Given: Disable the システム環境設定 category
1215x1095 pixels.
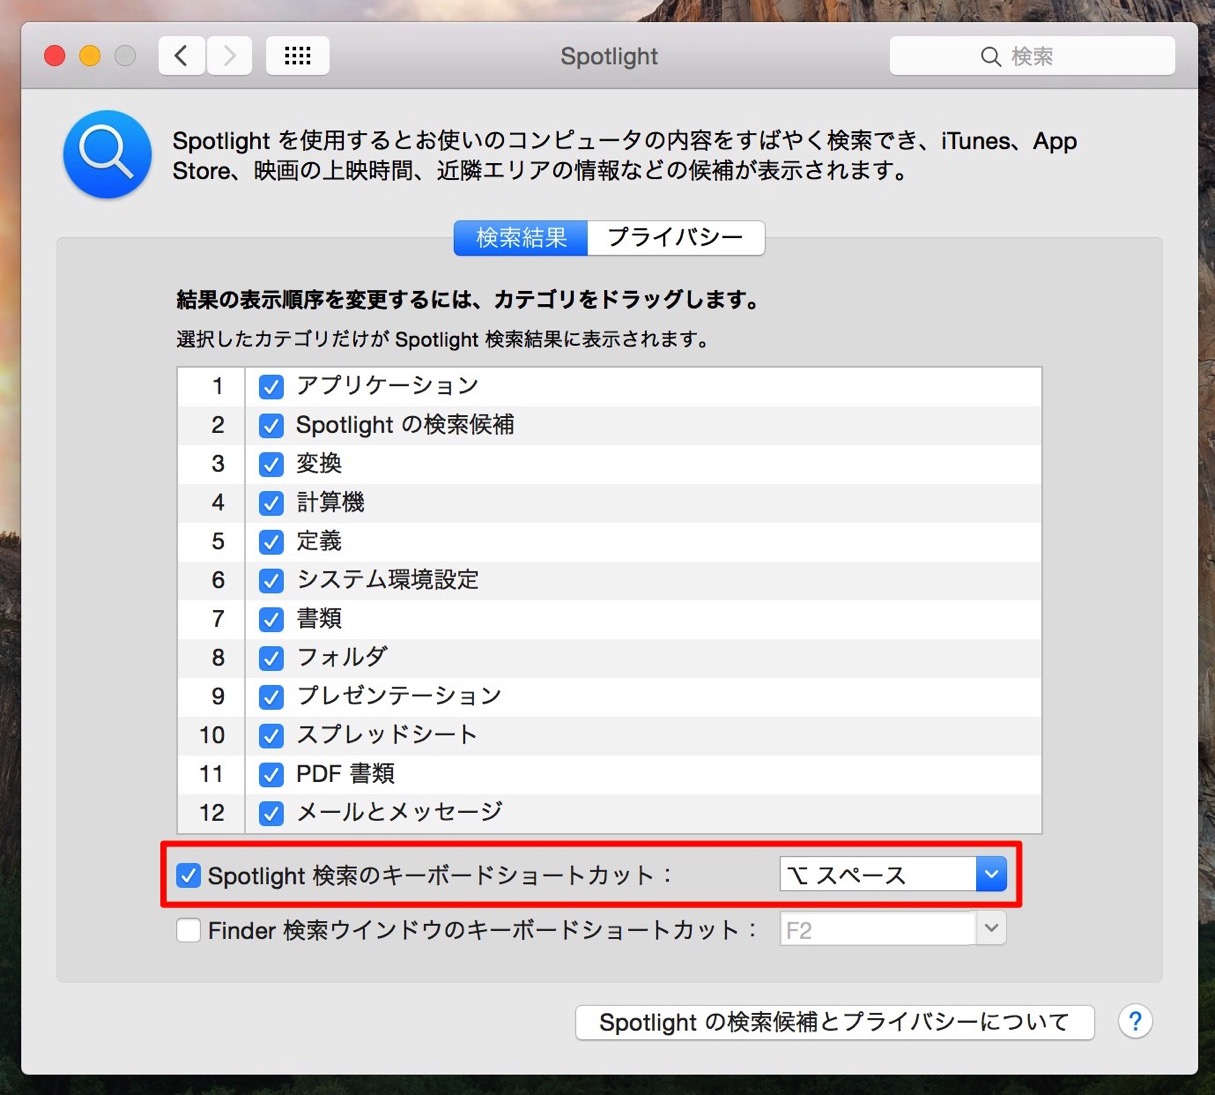Looking at the screenshot, I should (271, 580).
